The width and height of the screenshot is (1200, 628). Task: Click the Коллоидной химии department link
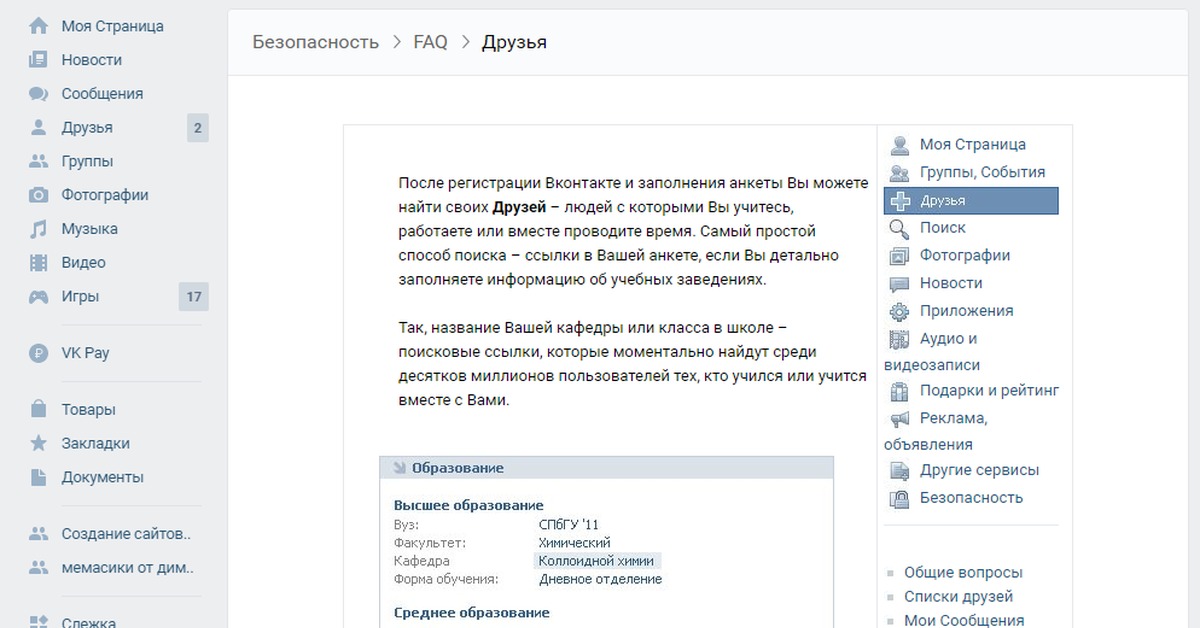(x=596, y=561)
